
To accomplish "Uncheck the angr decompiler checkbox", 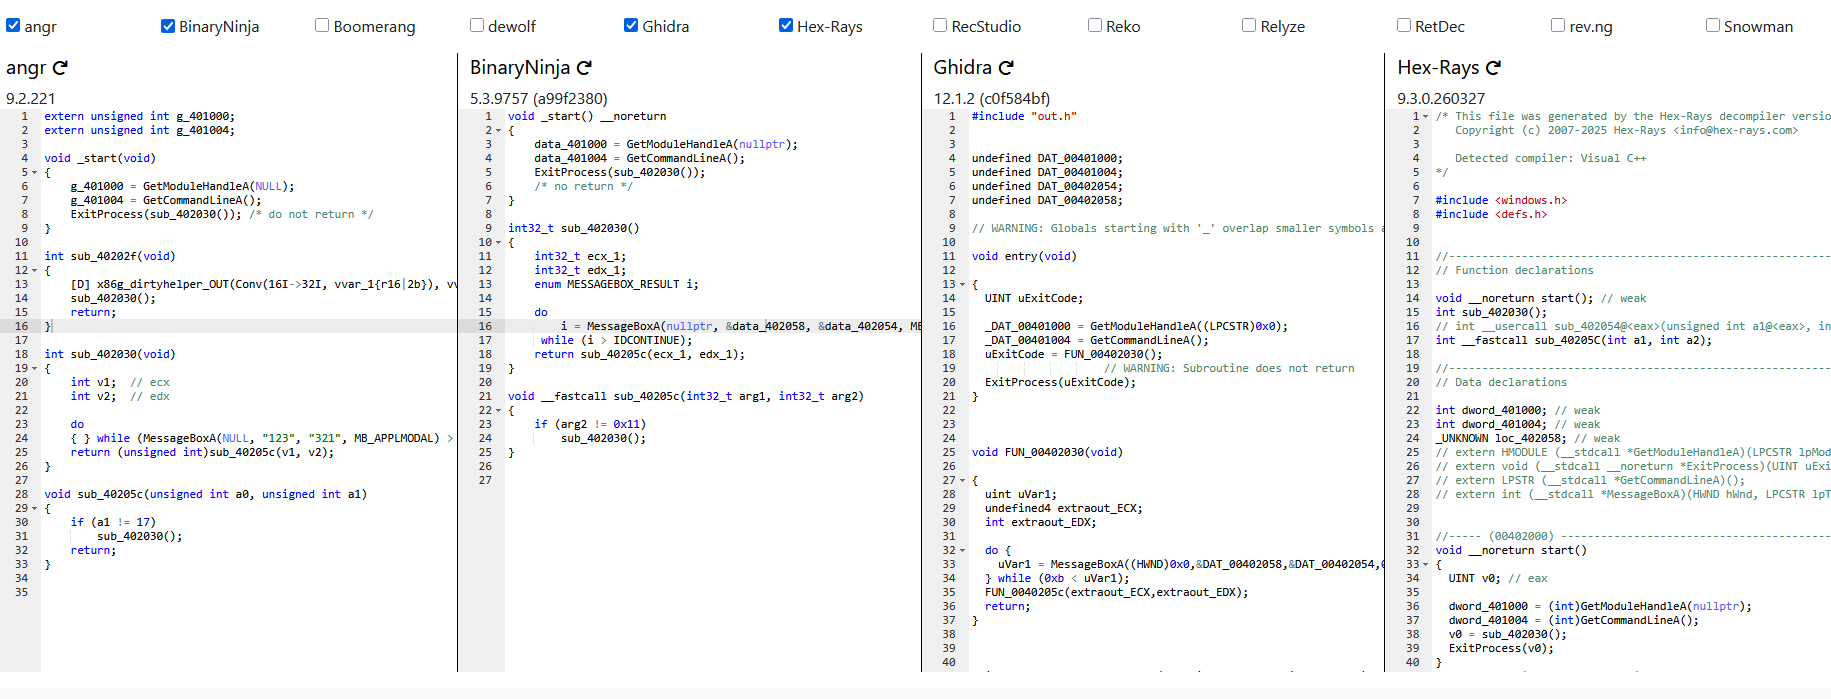I will (13, 25).
